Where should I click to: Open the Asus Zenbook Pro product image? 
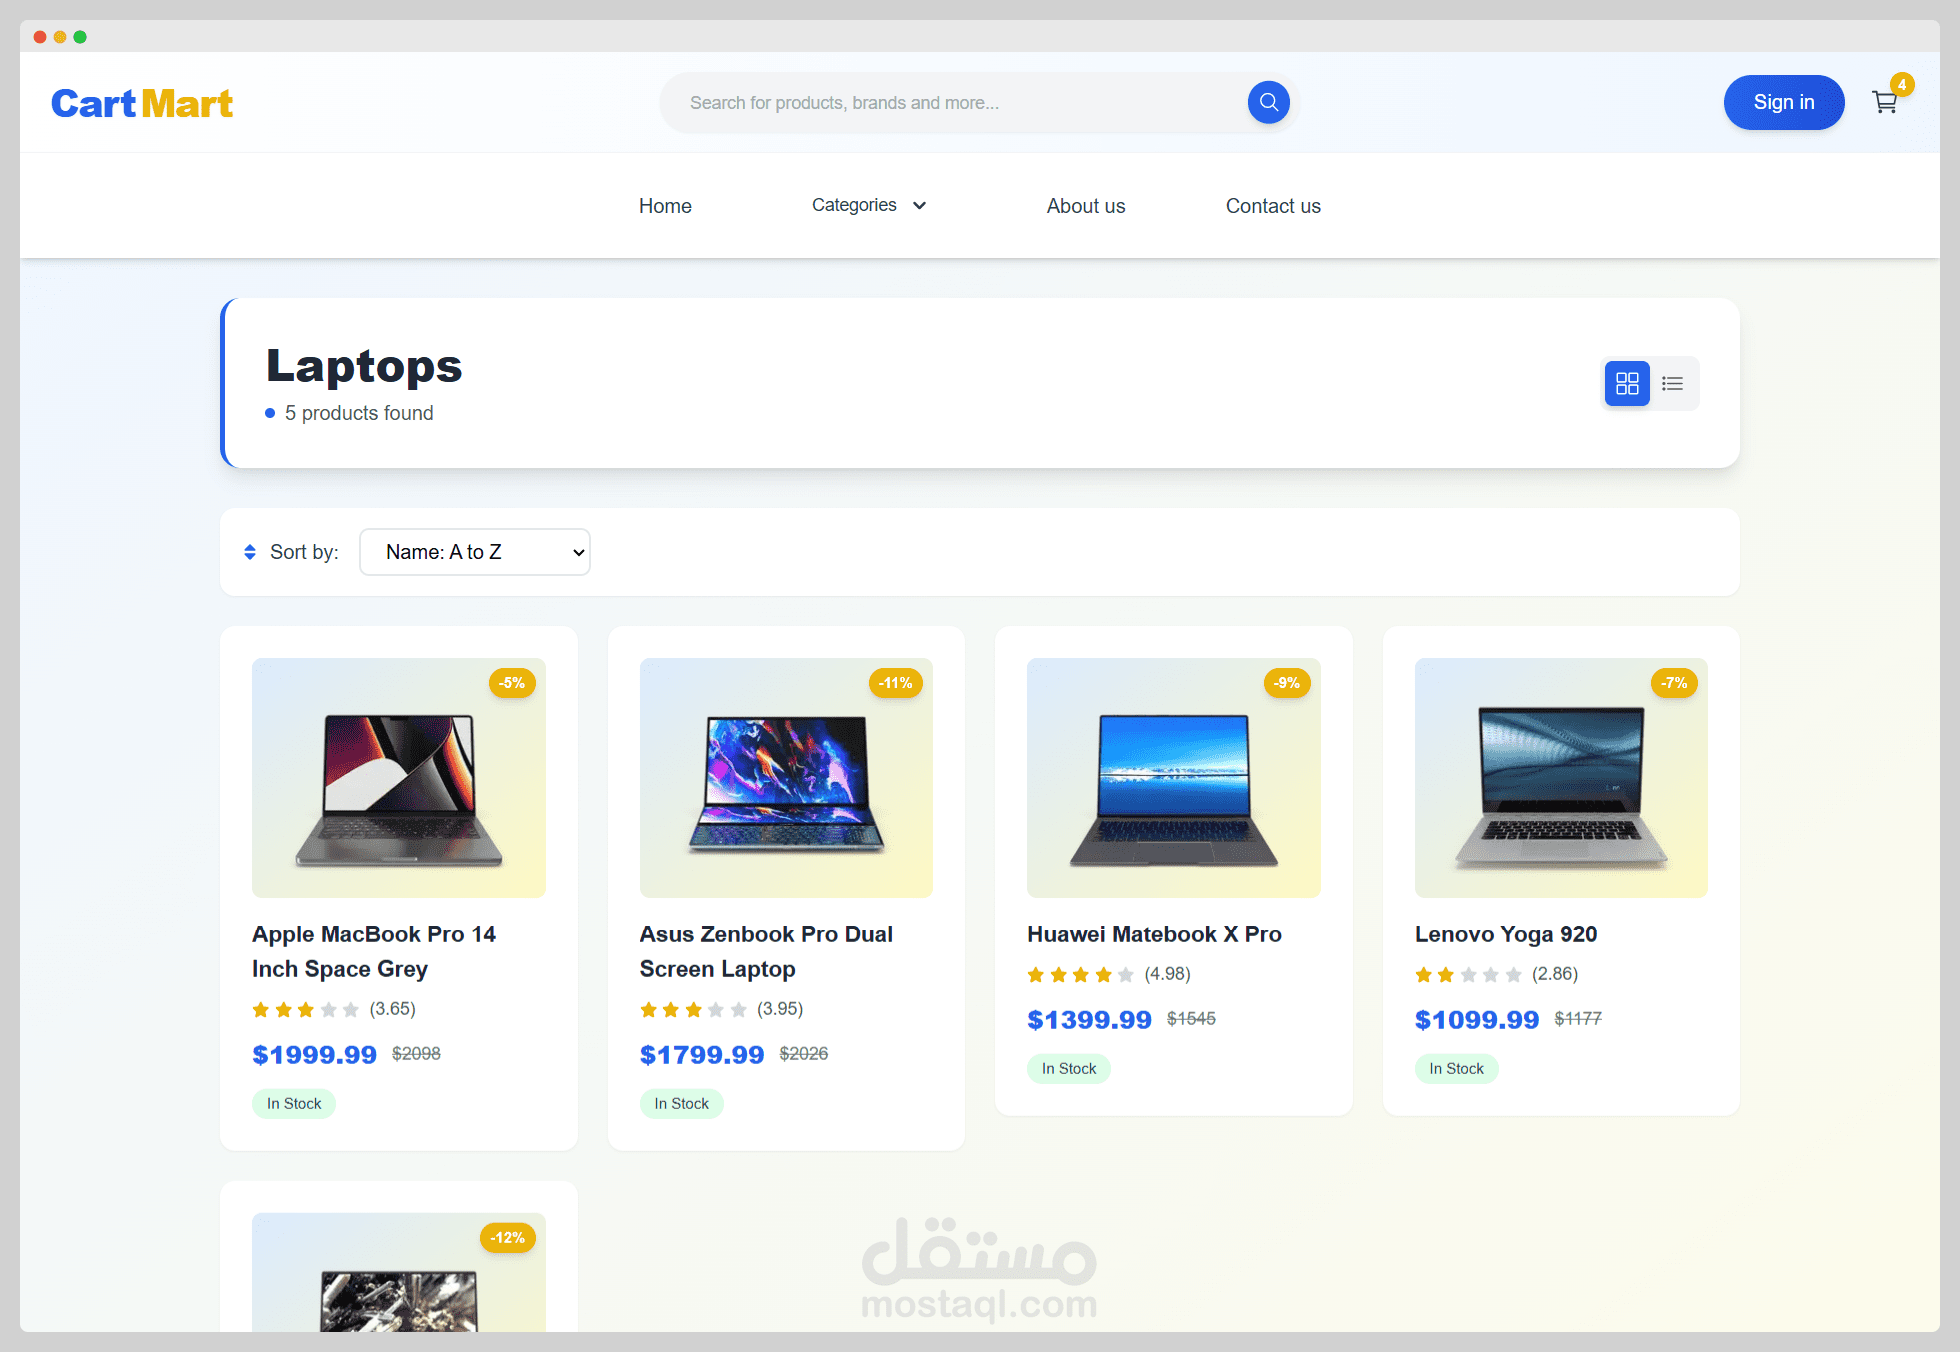point(786,778)
